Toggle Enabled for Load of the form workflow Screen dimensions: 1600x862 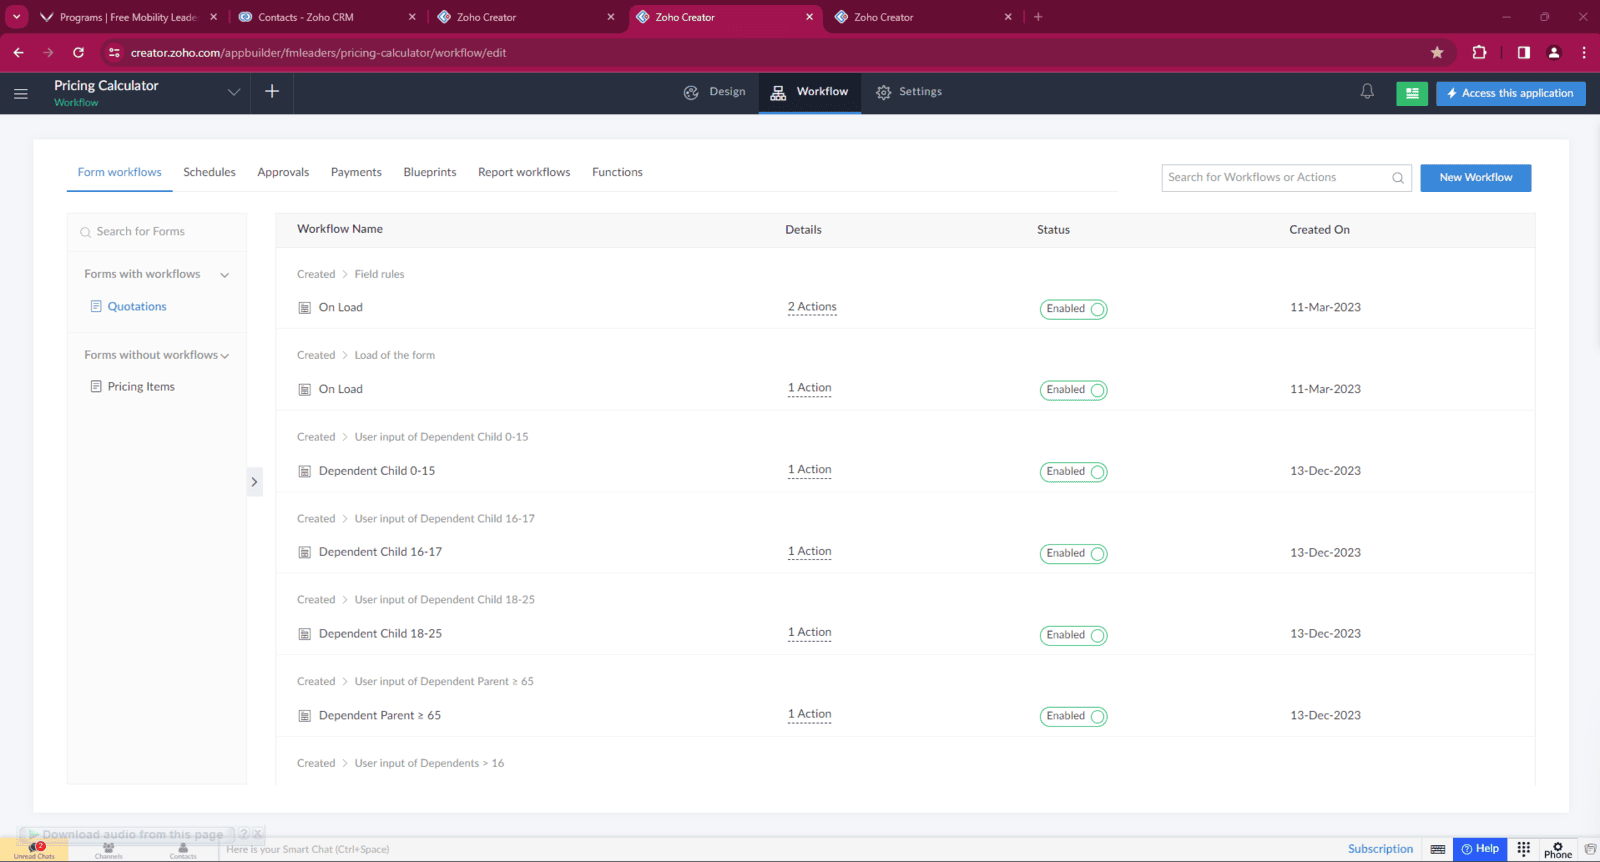(x=1074, y=390)
